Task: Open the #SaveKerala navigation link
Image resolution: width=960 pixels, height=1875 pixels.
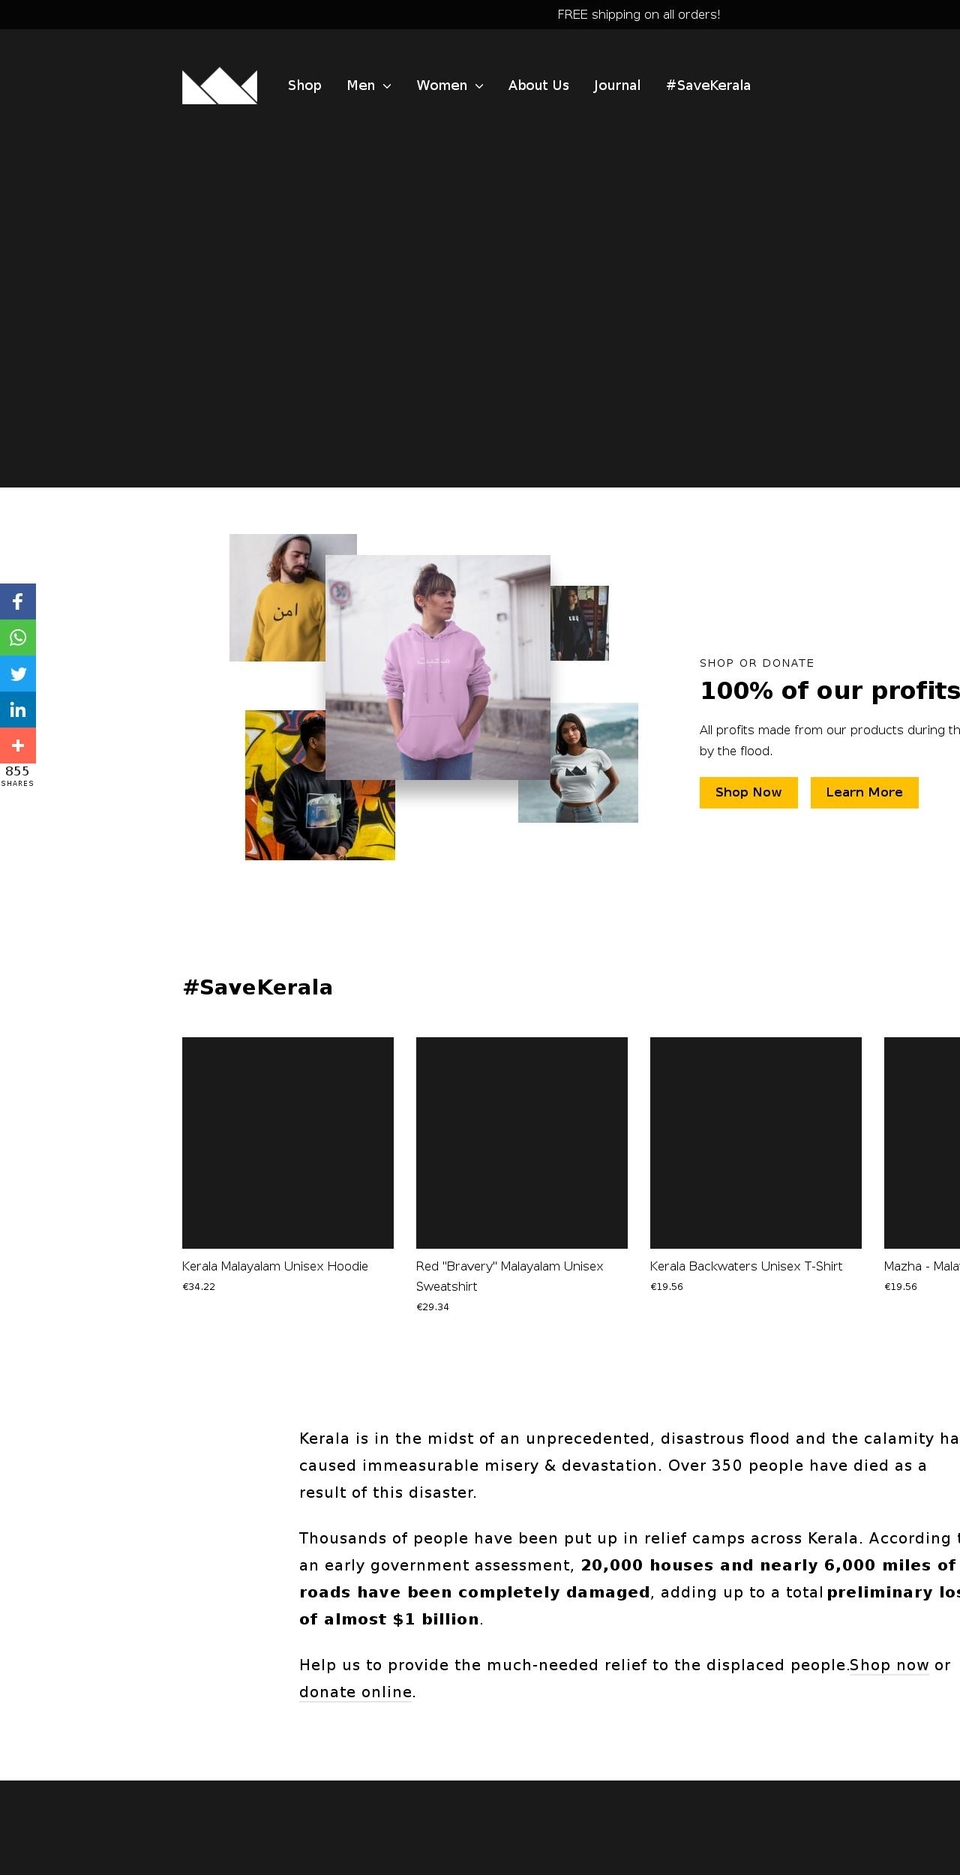Action: [708, 86]
